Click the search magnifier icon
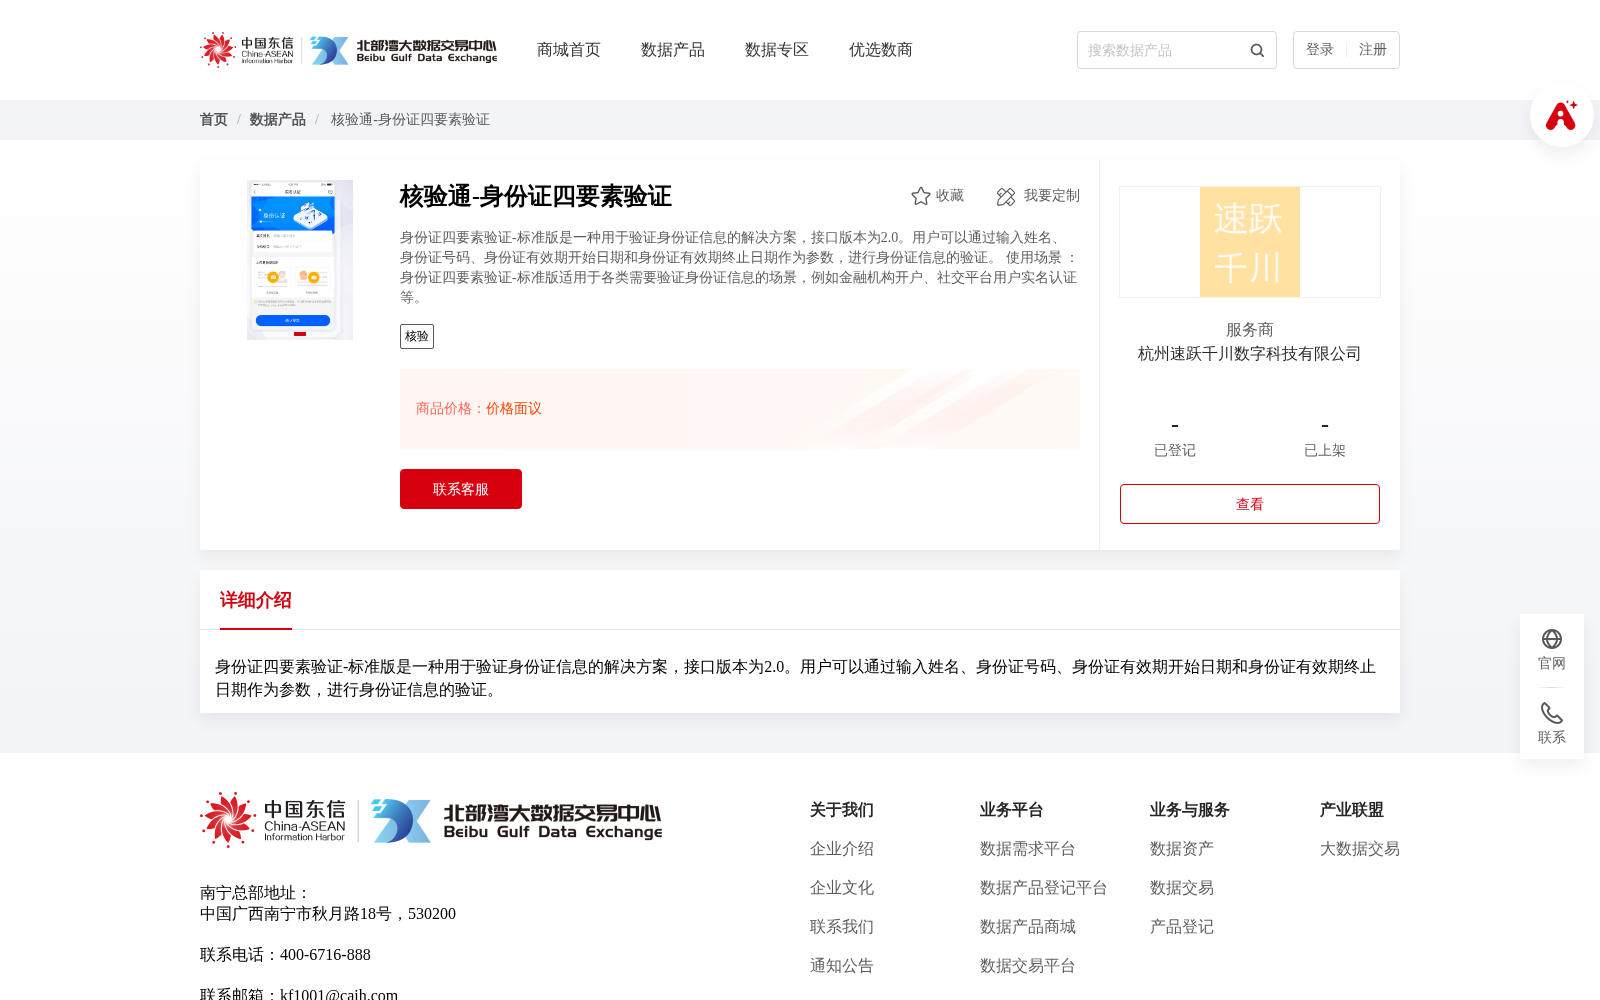This screenshot has height=1000, width=1600. [x=1257, y=50]
